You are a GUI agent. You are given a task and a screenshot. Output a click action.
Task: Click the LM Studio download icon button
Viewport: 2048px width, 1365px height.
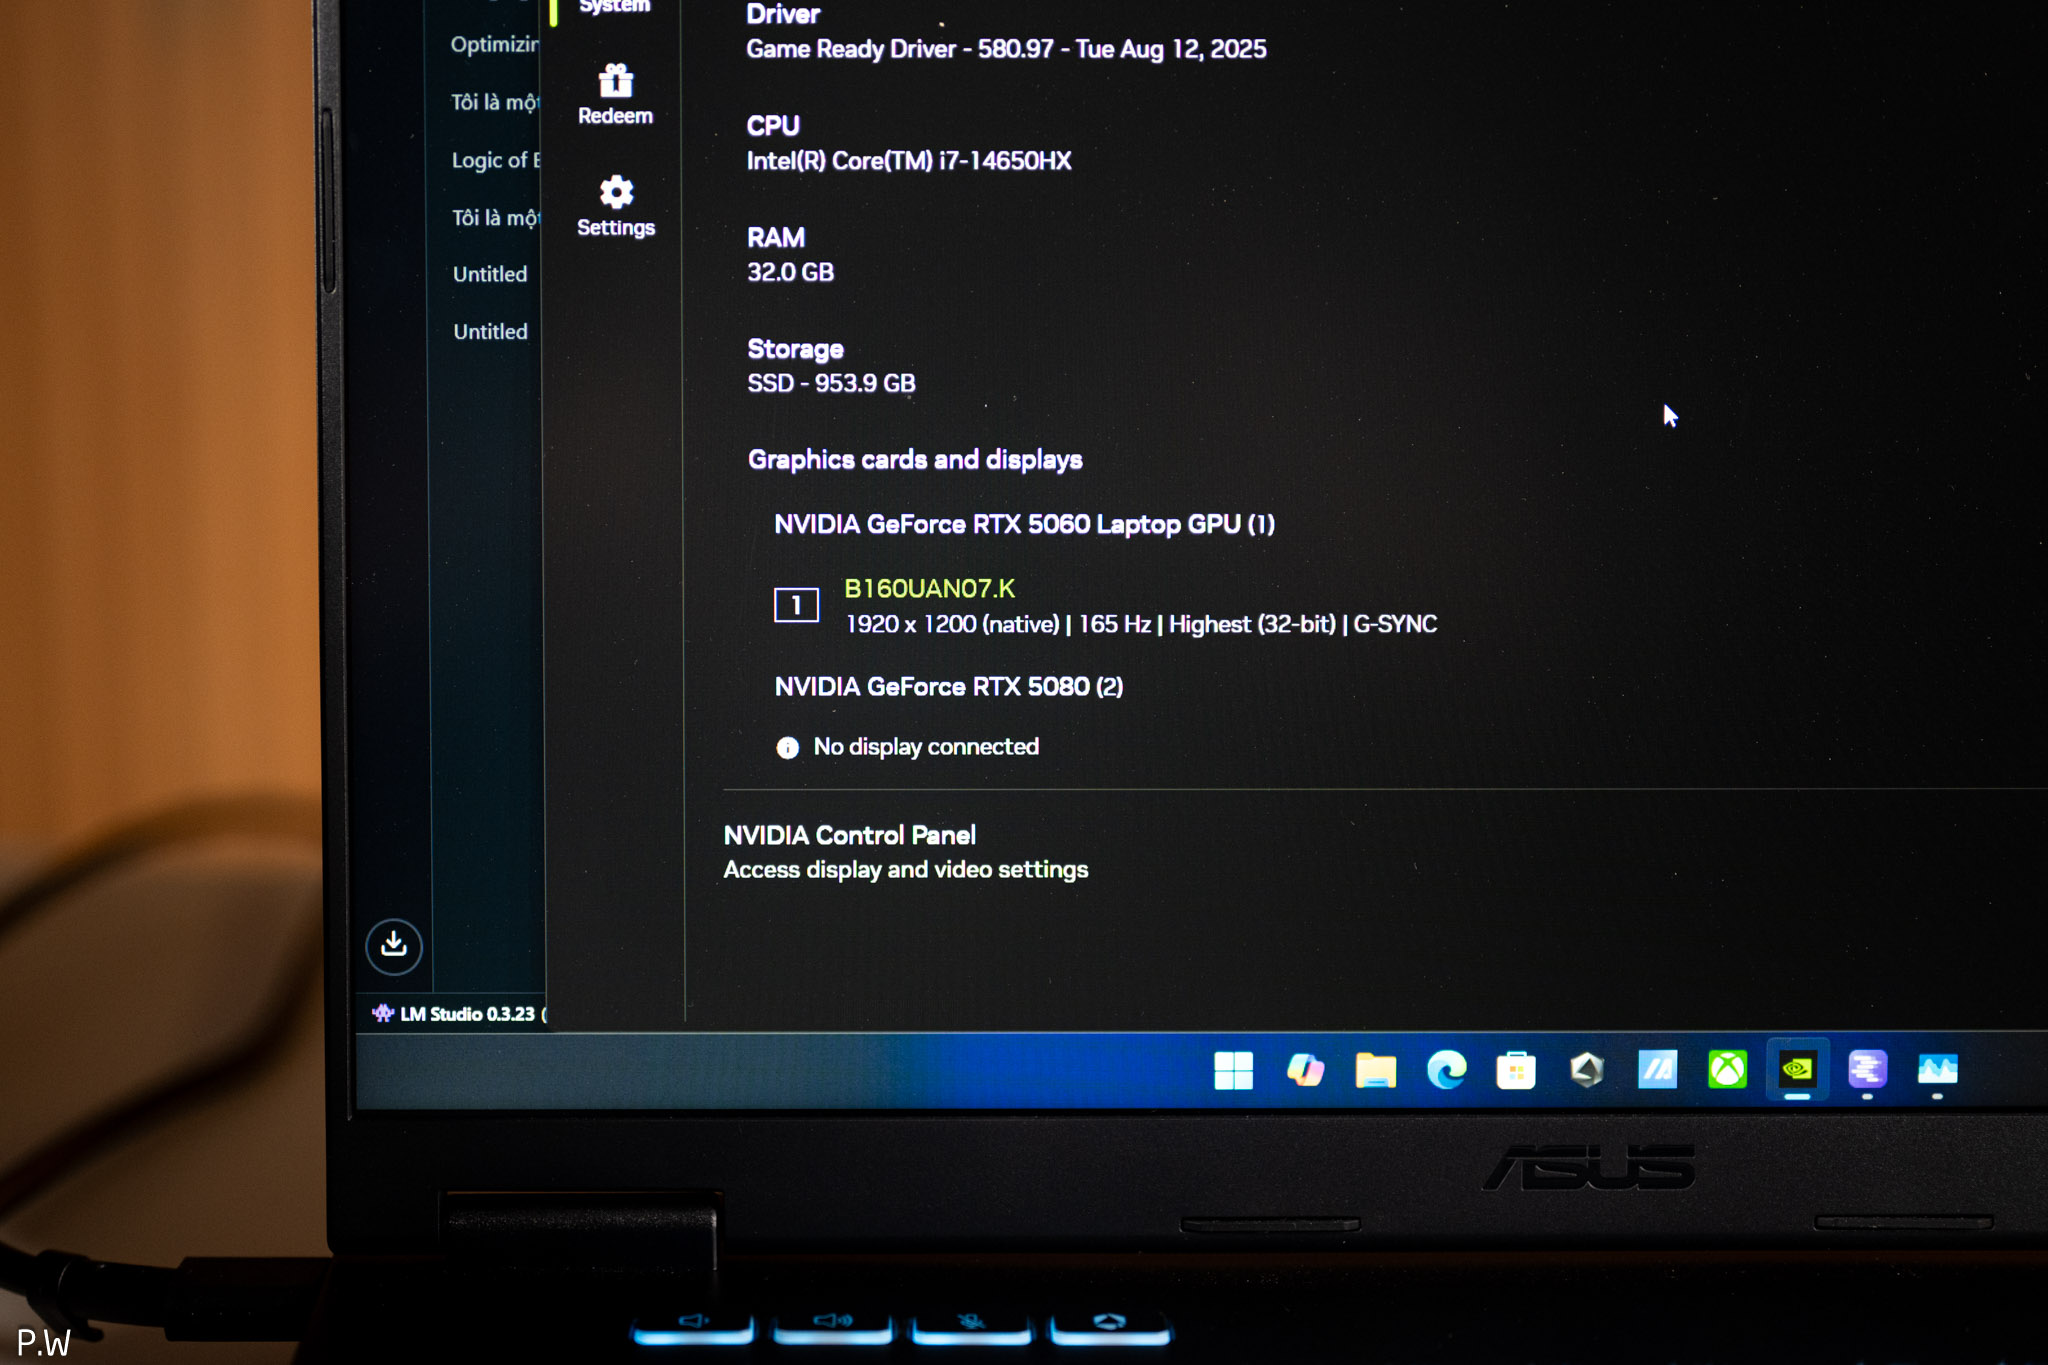394,945
